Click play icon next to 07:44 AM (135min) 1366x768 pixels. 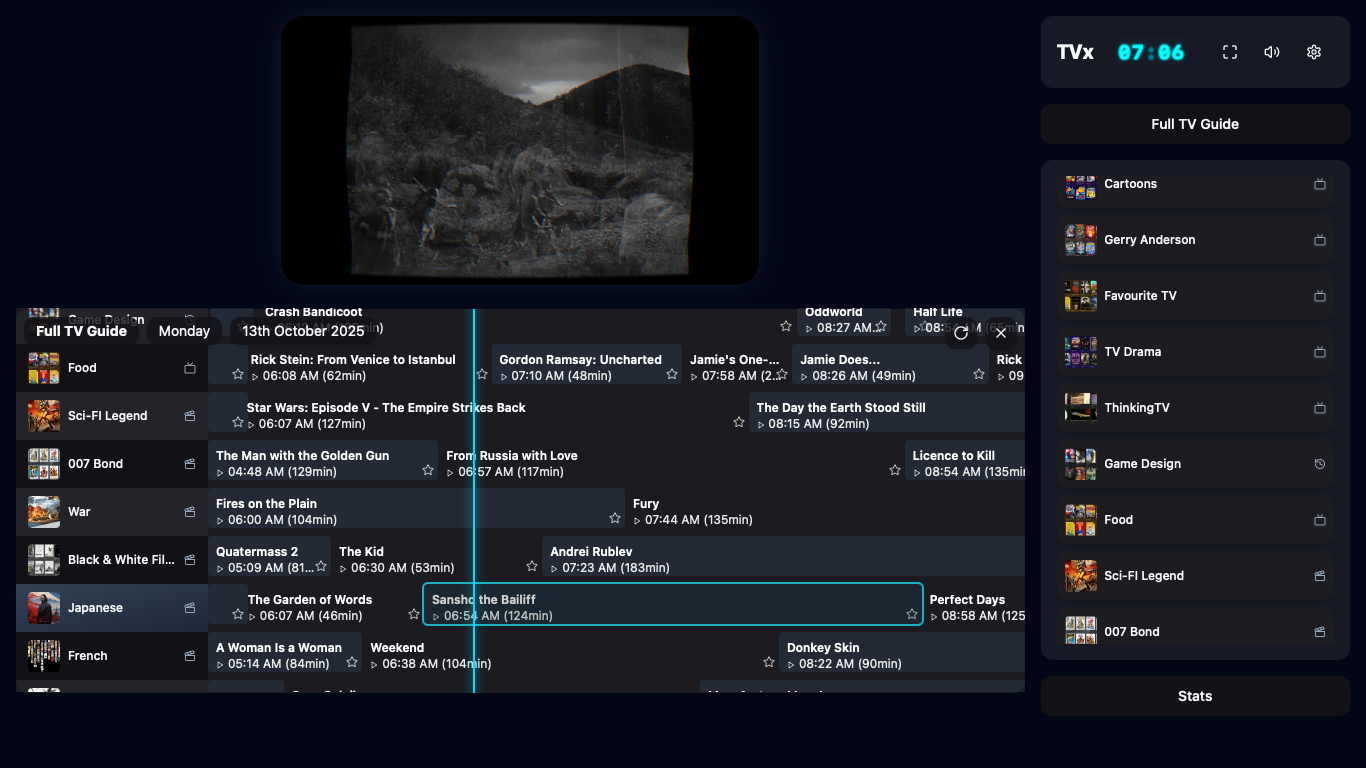(637, 521)
